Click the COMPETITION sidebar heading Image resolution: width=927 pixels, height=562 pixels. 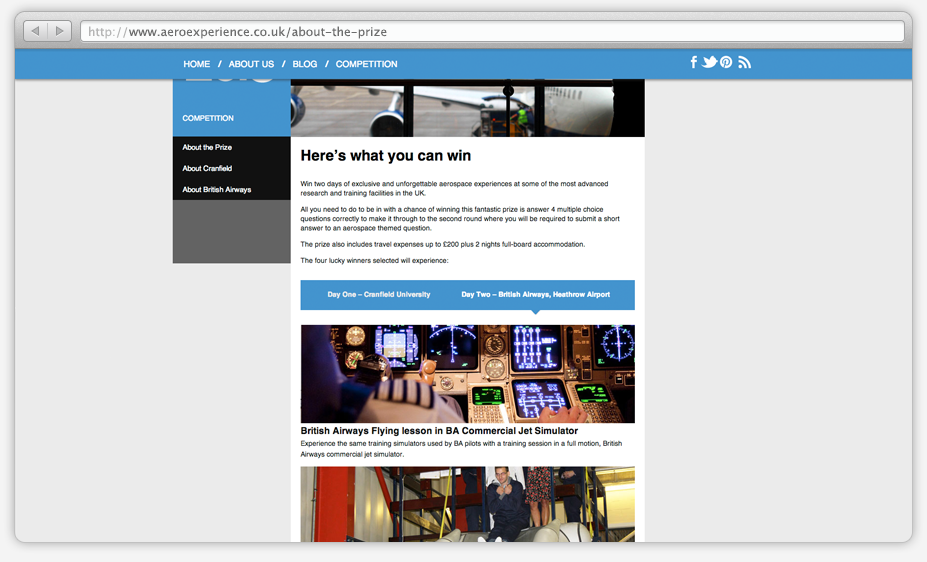(x=208, y=118)
